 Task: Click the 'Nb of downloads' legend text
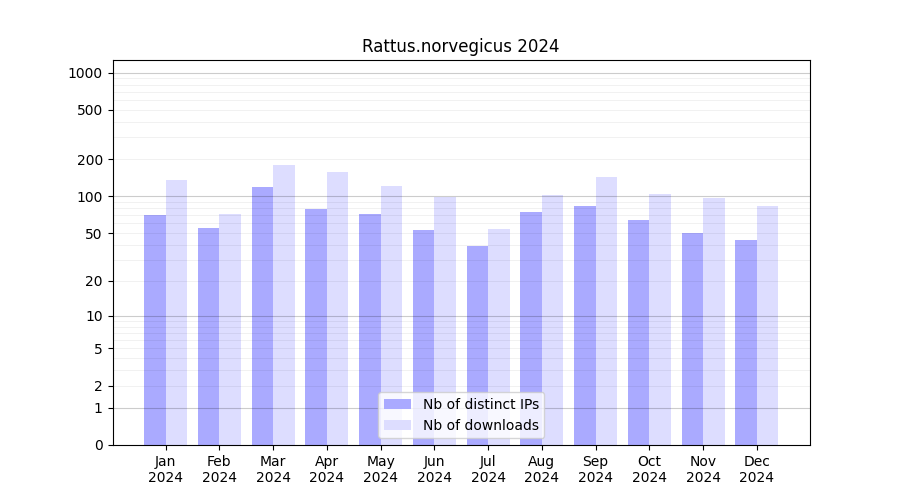tap(481, 425)
